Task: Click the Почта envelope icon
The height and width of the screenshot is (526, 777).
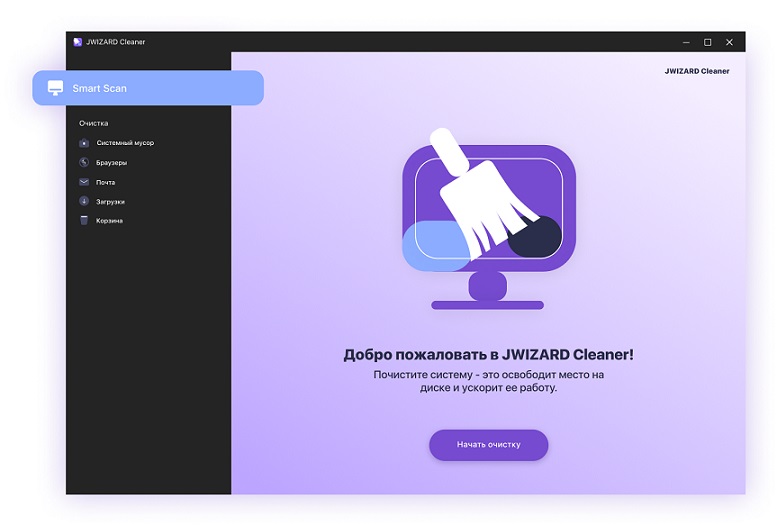Action: [84, 182]
